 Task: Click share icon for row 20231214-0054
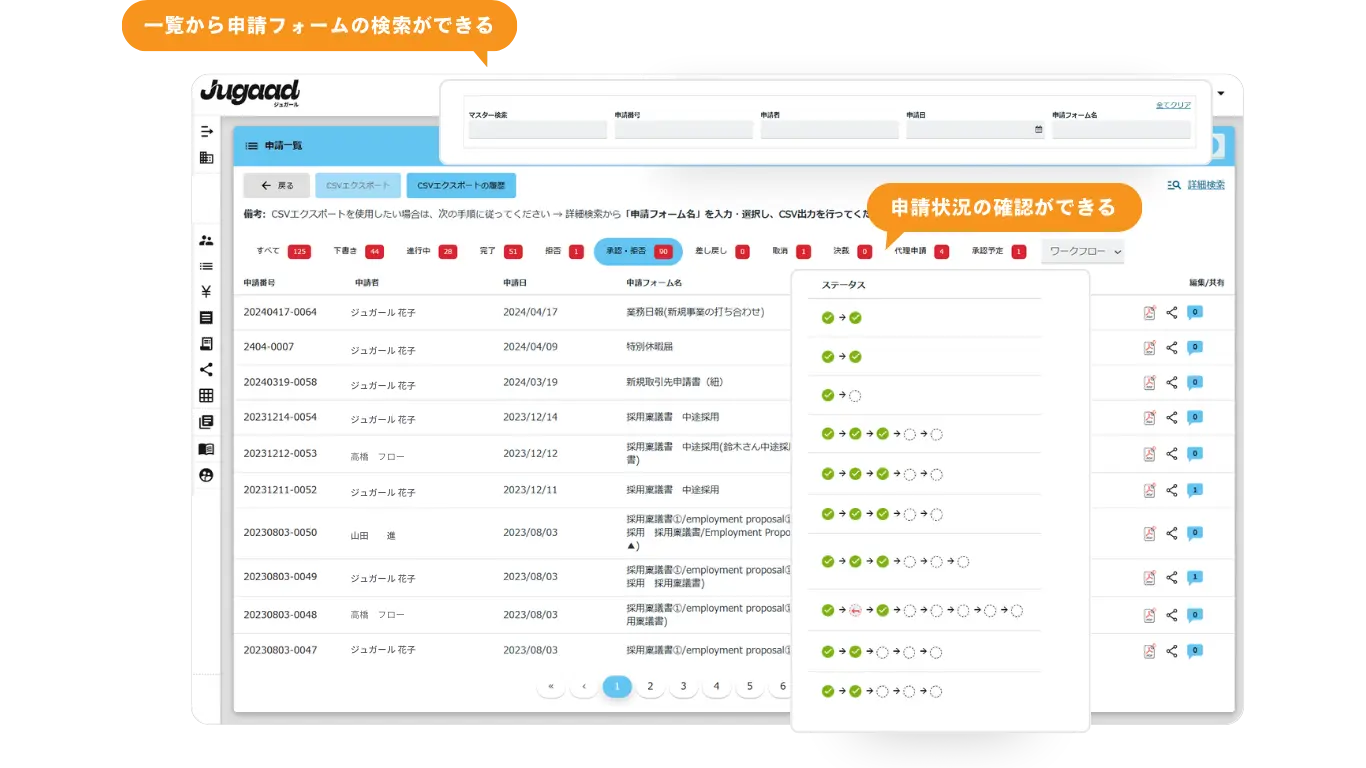click(x=1172, y=417)
